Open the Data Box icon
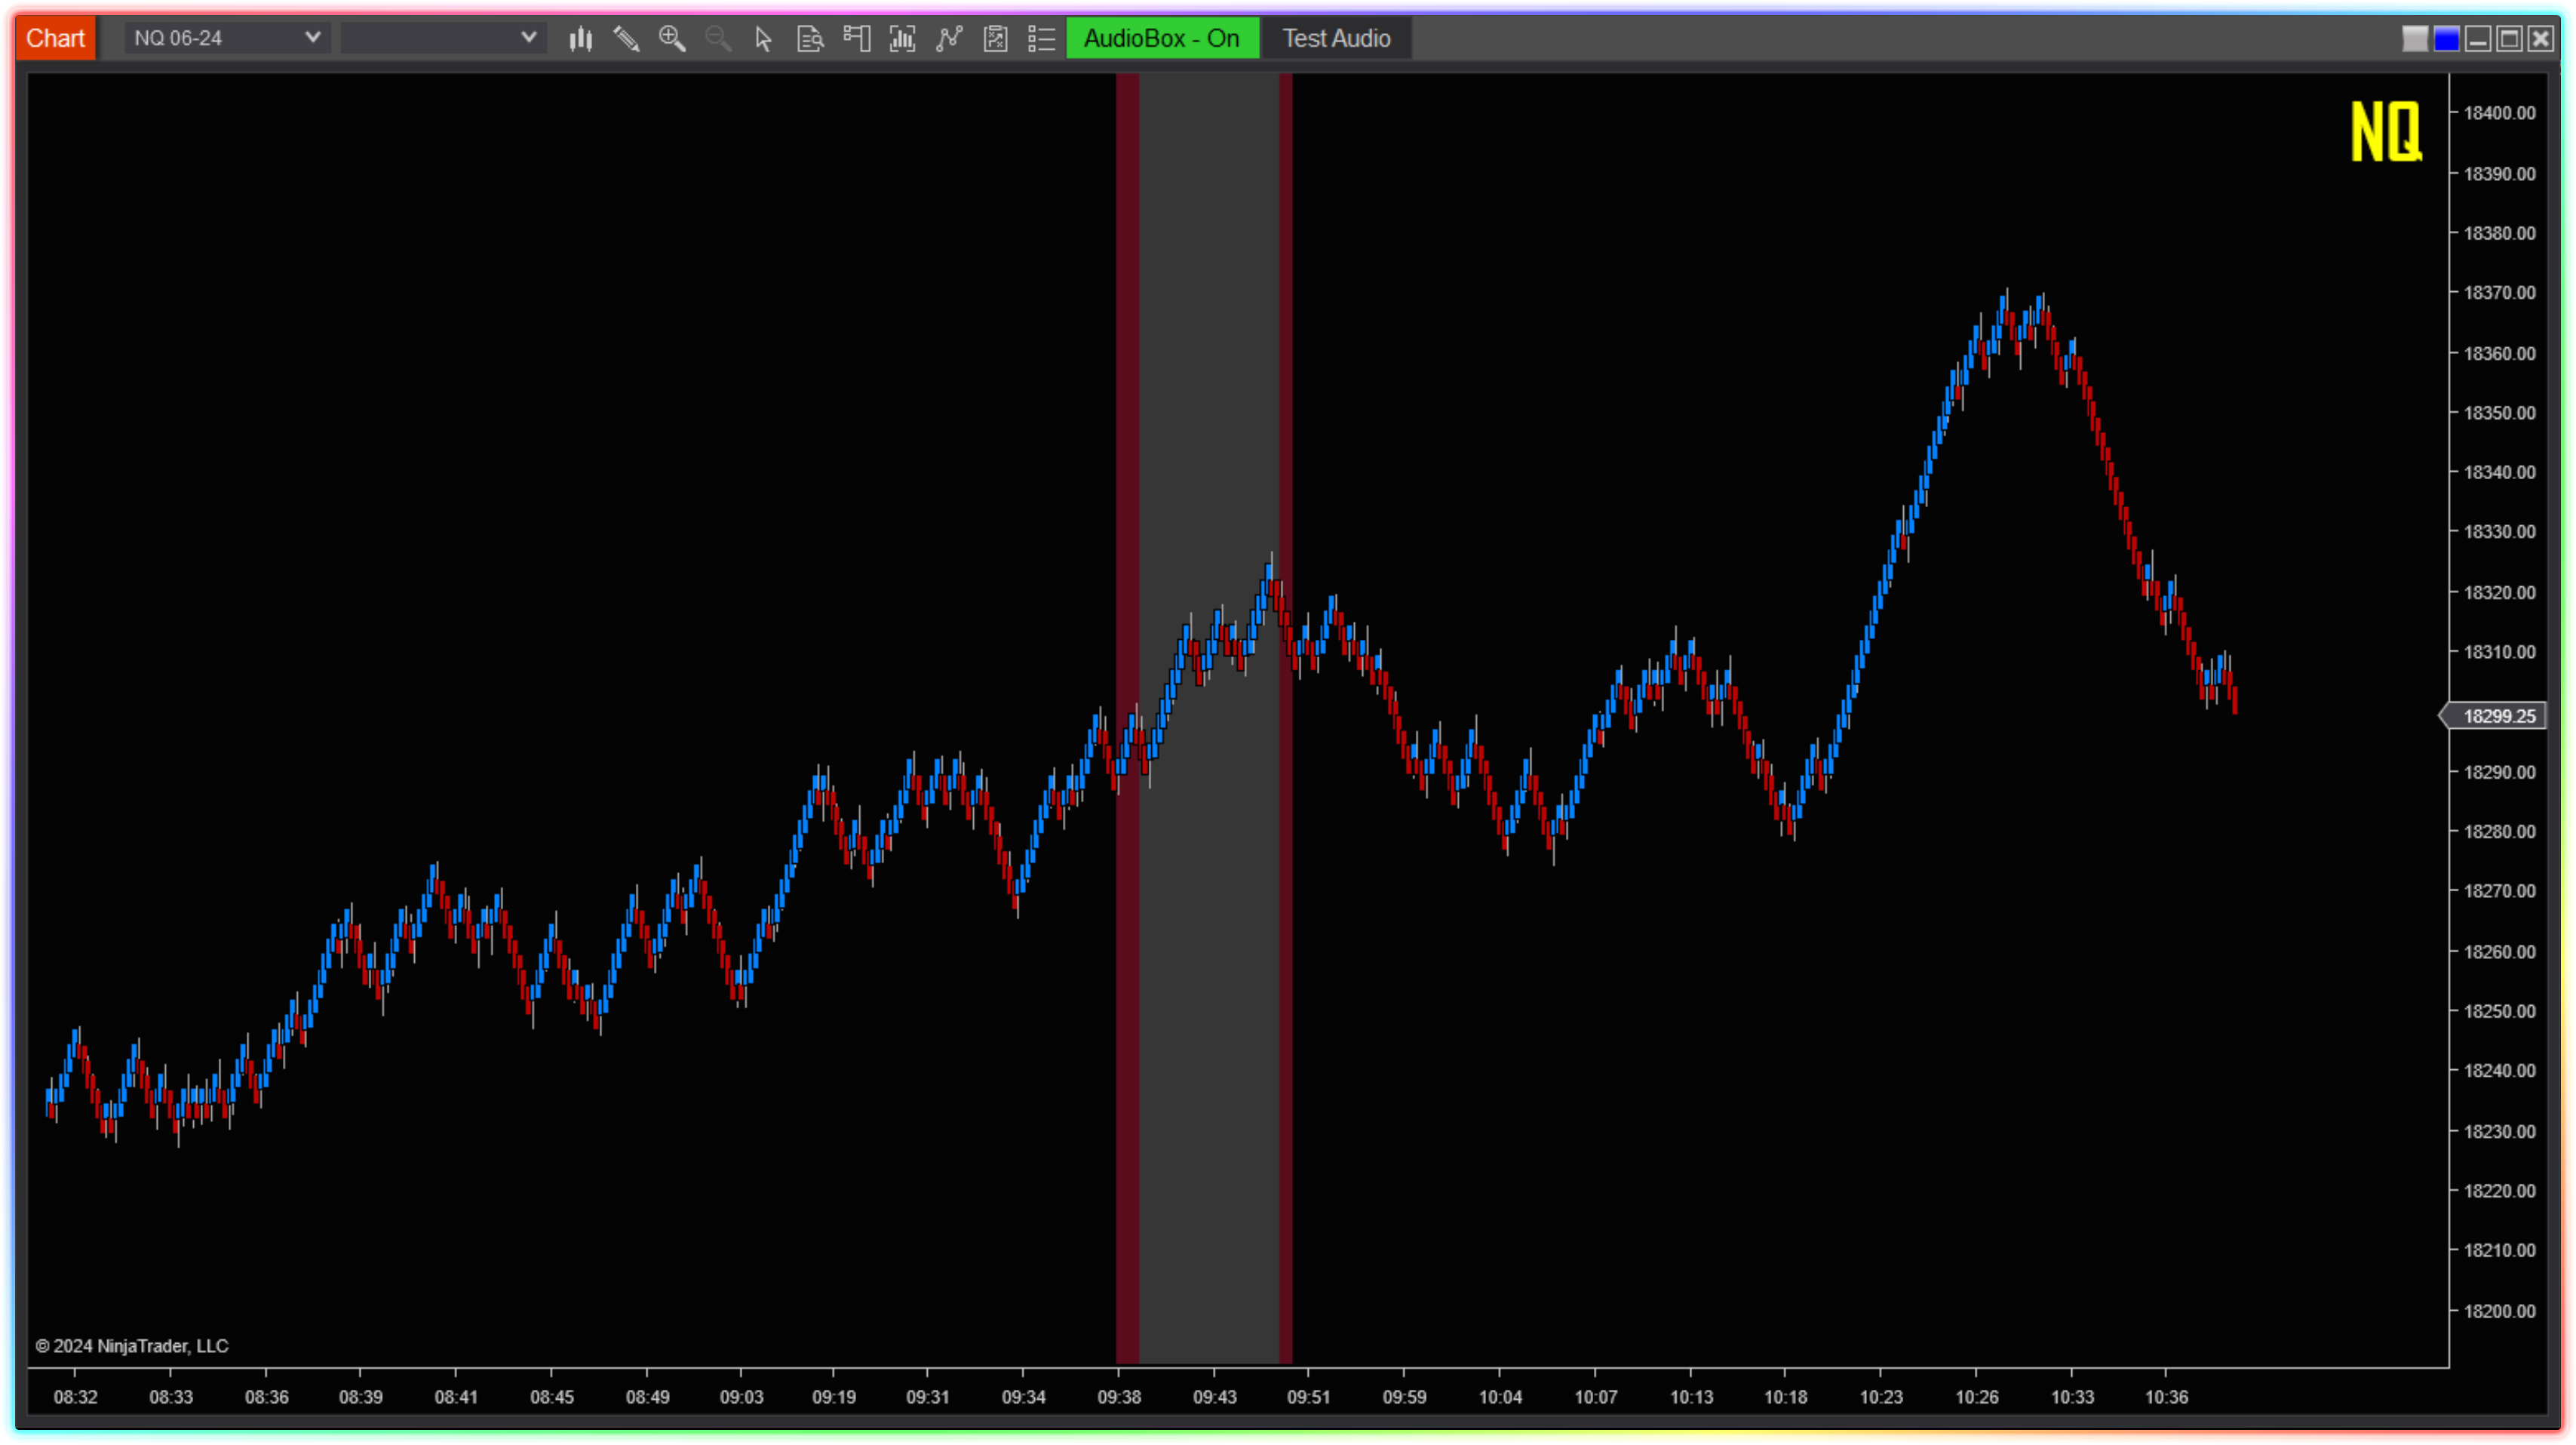The image size is (2576, 1445). pyautogui.click(x=810, y=39)
